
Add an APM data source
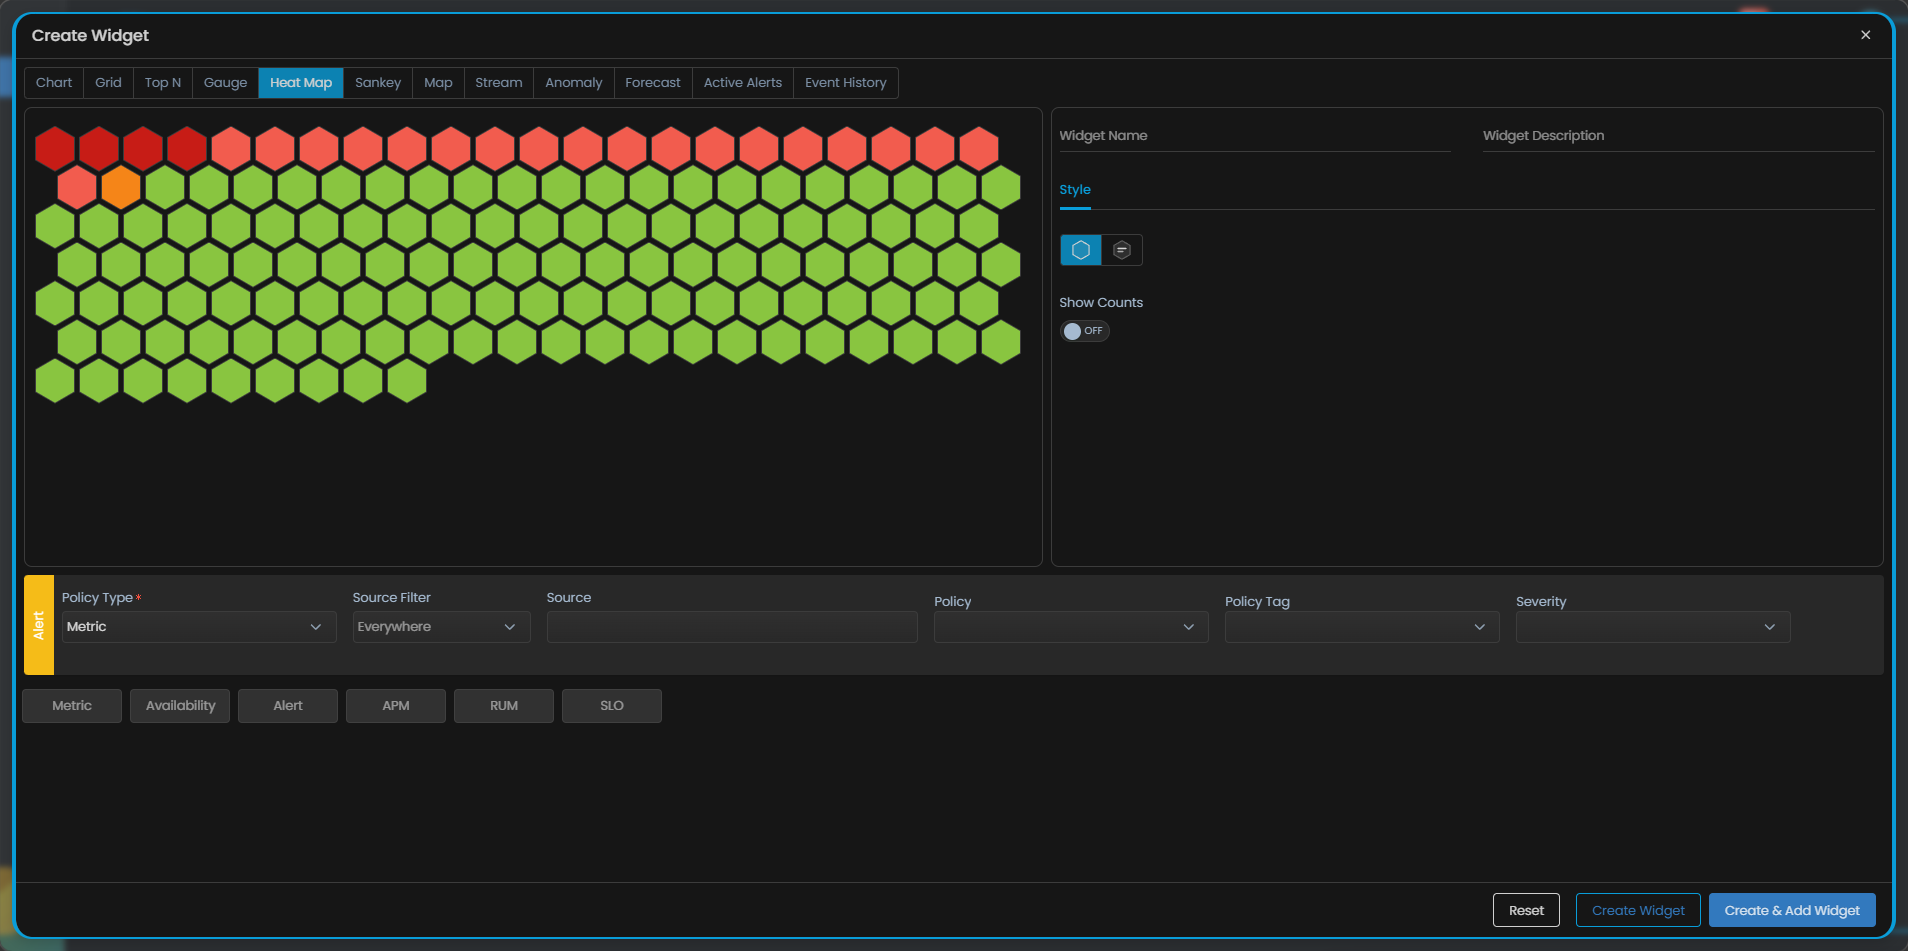396,706
